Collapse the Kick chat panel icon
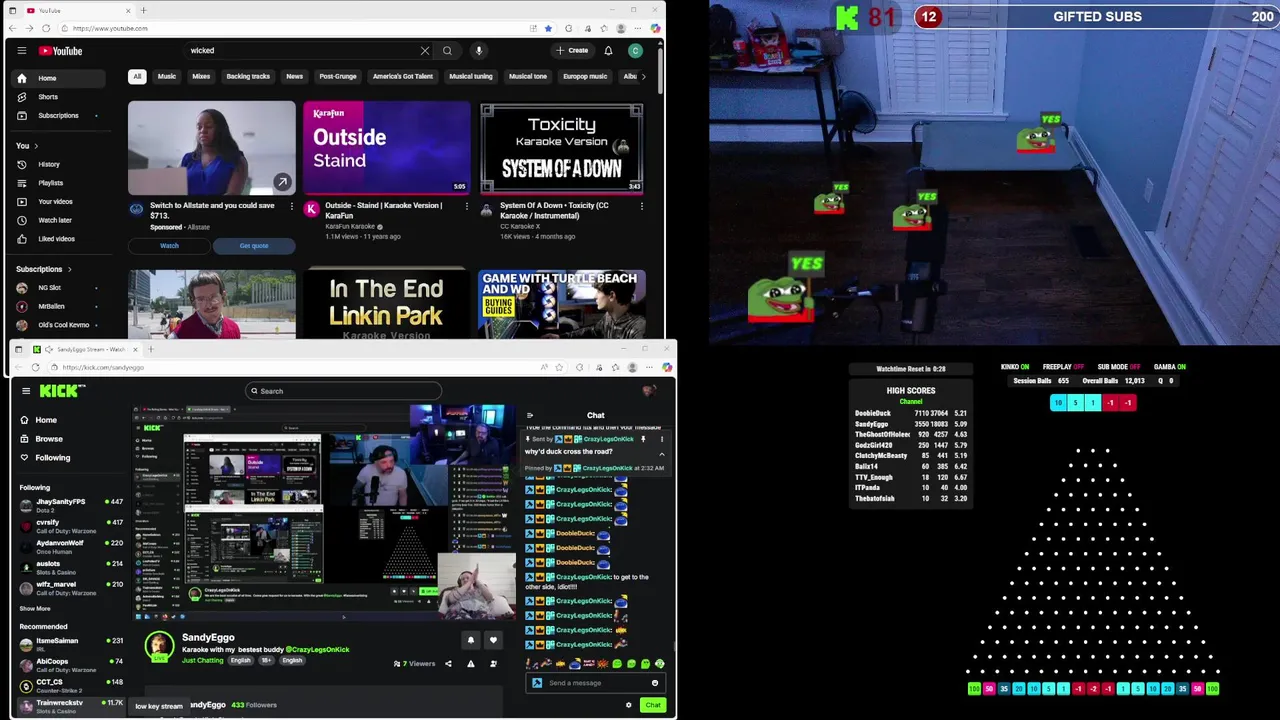The image size is (1280, 720). (530, 415)
